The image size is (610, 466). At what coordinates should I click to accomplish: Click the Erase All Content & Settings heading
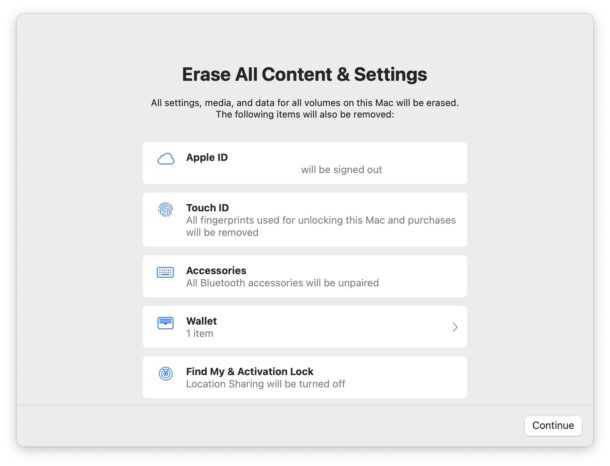click(304, 75)
